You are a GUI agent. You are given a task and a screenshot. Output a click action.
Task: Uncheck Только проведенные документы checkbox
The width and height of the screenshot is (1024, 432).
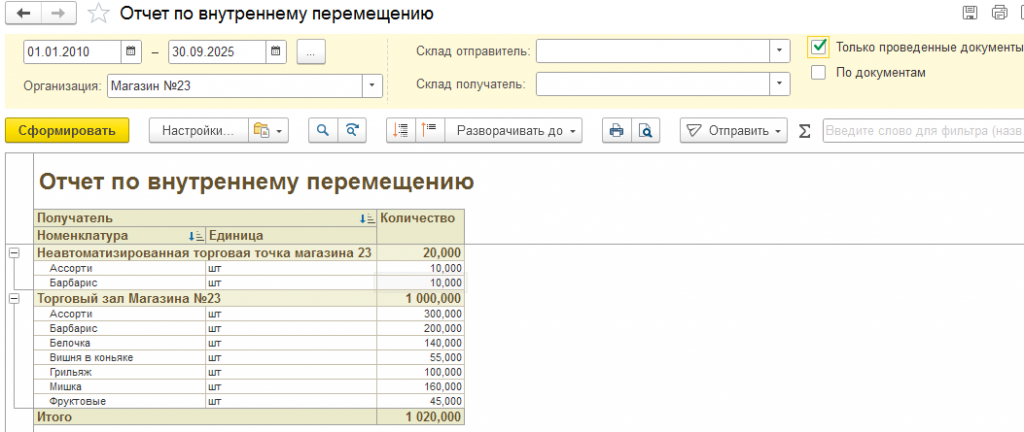(x=818, y=46)
